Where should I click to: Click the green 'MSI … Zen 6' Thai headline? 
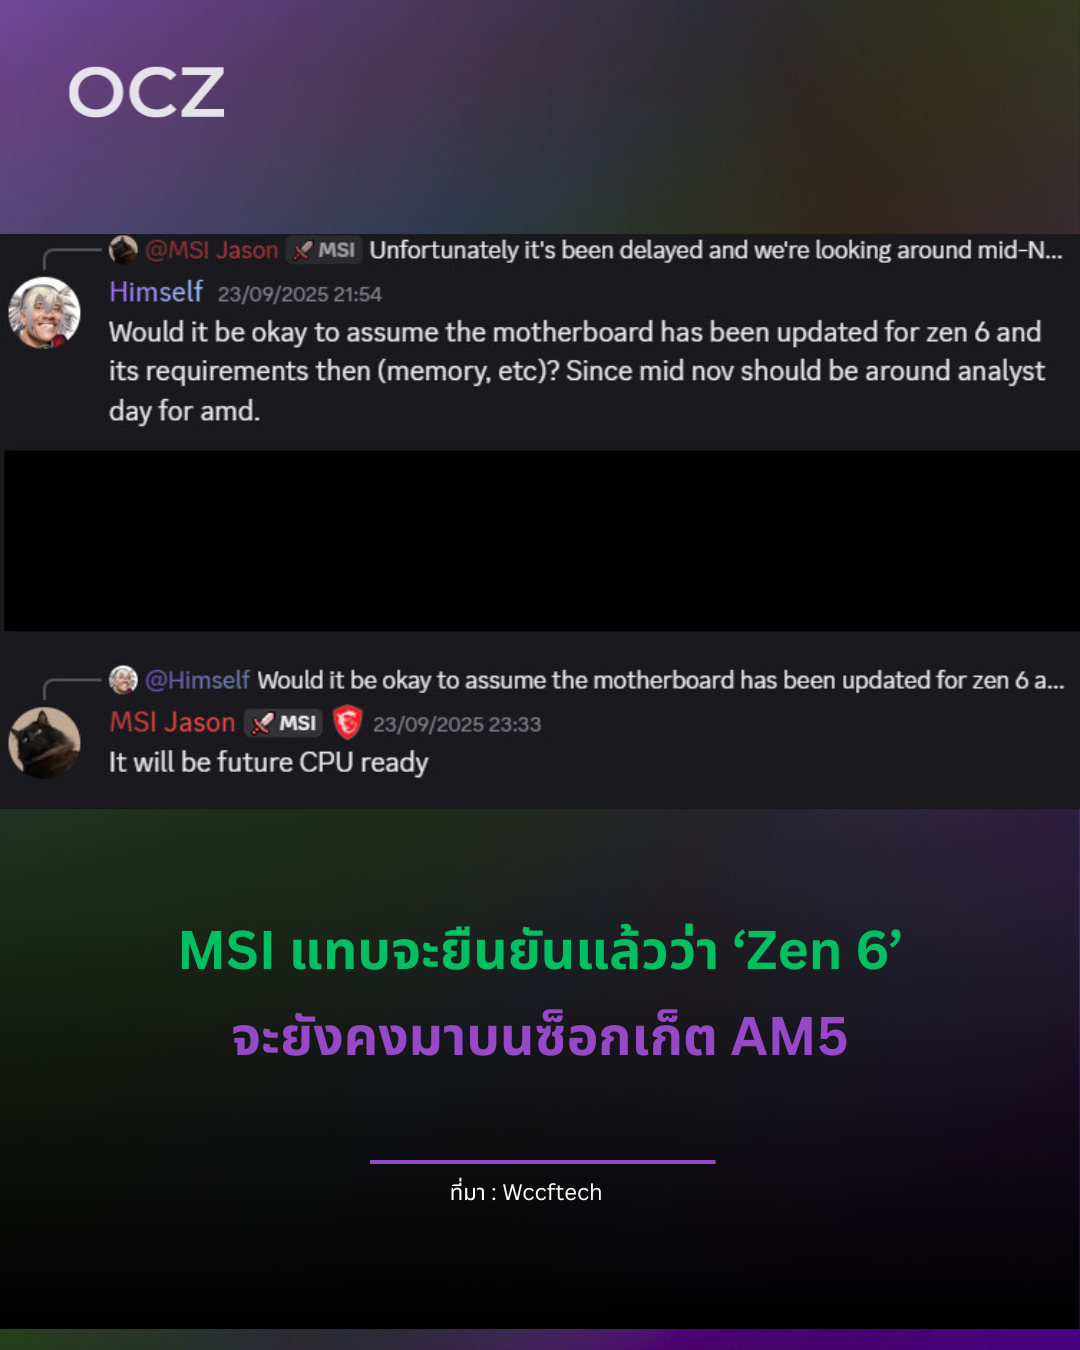(540, 950)
